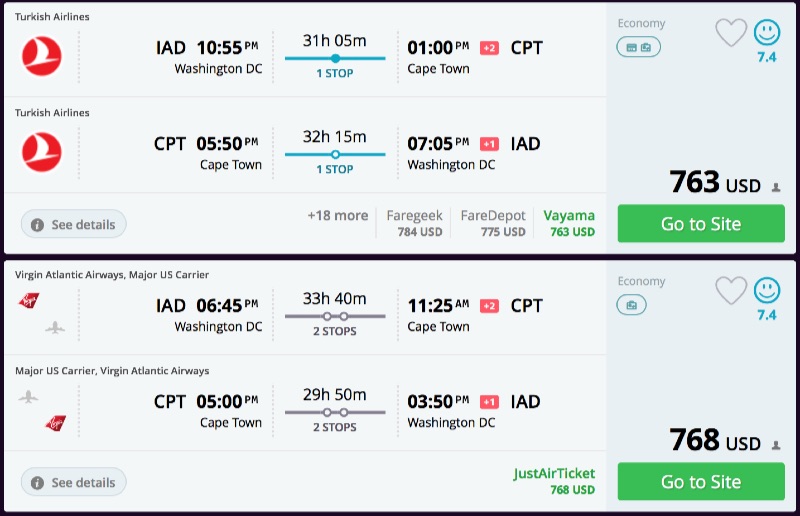Select the Vayama 763 USD offer
This screenshot has height=516, width=800.
[568, 224]
